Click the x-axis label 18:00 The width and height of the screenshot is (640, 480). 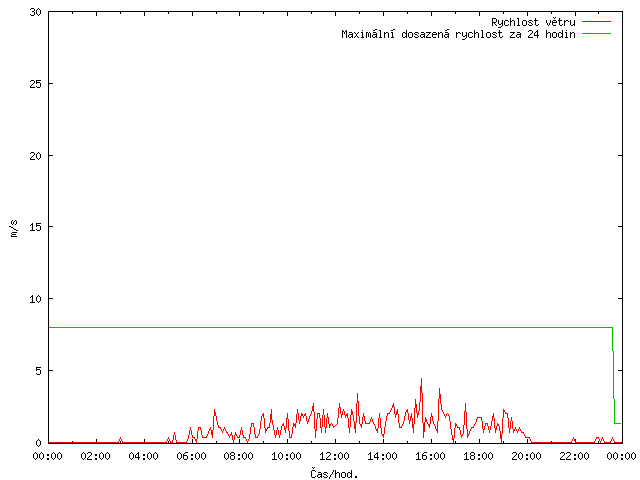click(x=478, y=456)
